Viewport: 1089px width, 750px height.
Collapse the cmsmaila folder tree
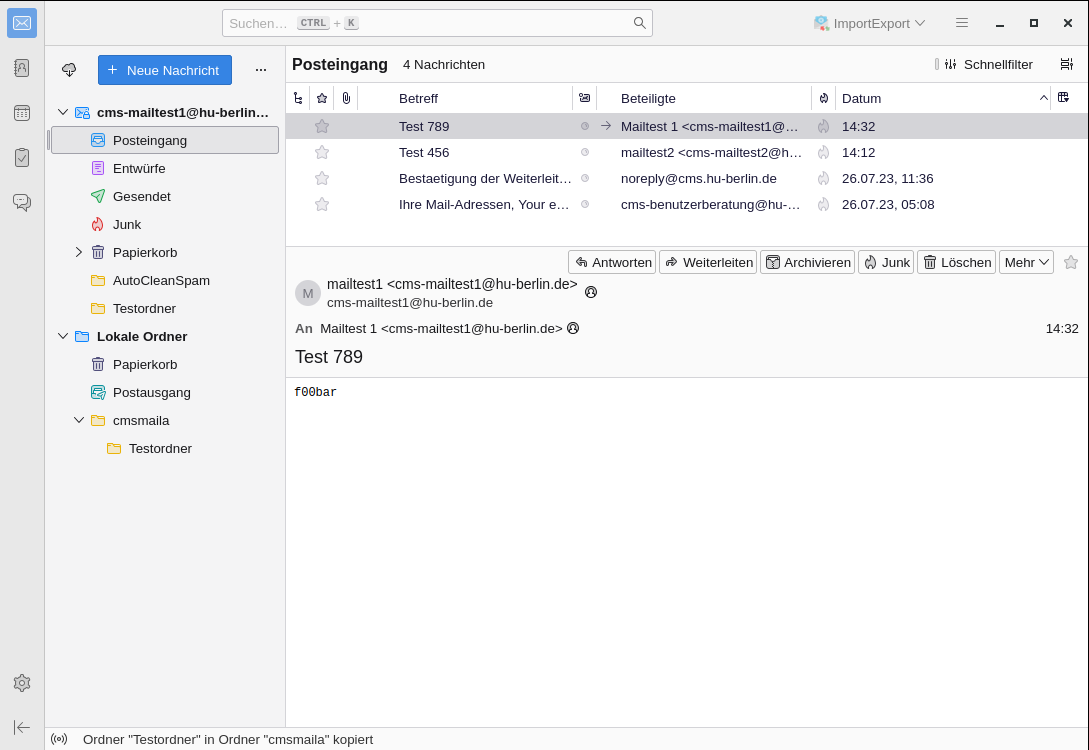pyautogui.click(x=79, y=420)
